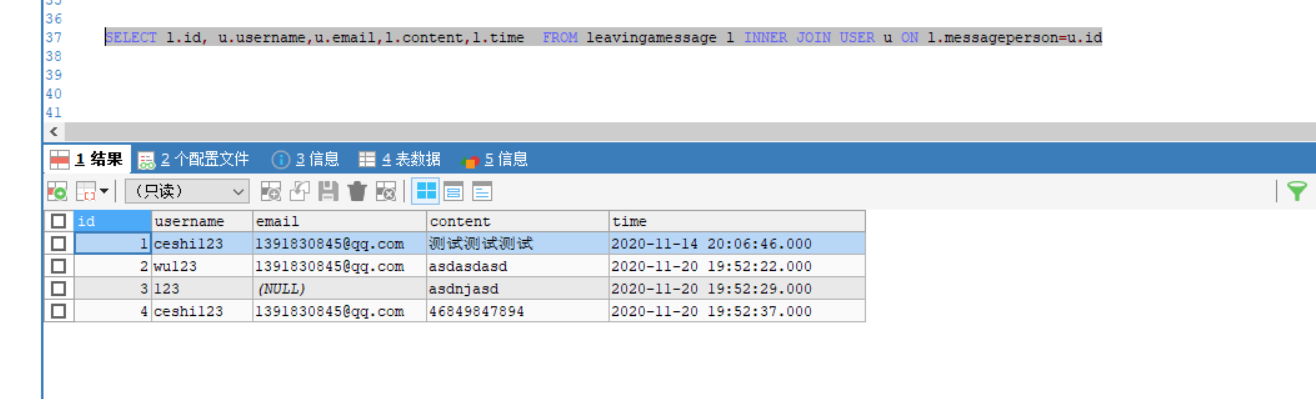Switch to form view icon
The width and height of the screenshot is (1316, 399).
(x=453, y=191)
